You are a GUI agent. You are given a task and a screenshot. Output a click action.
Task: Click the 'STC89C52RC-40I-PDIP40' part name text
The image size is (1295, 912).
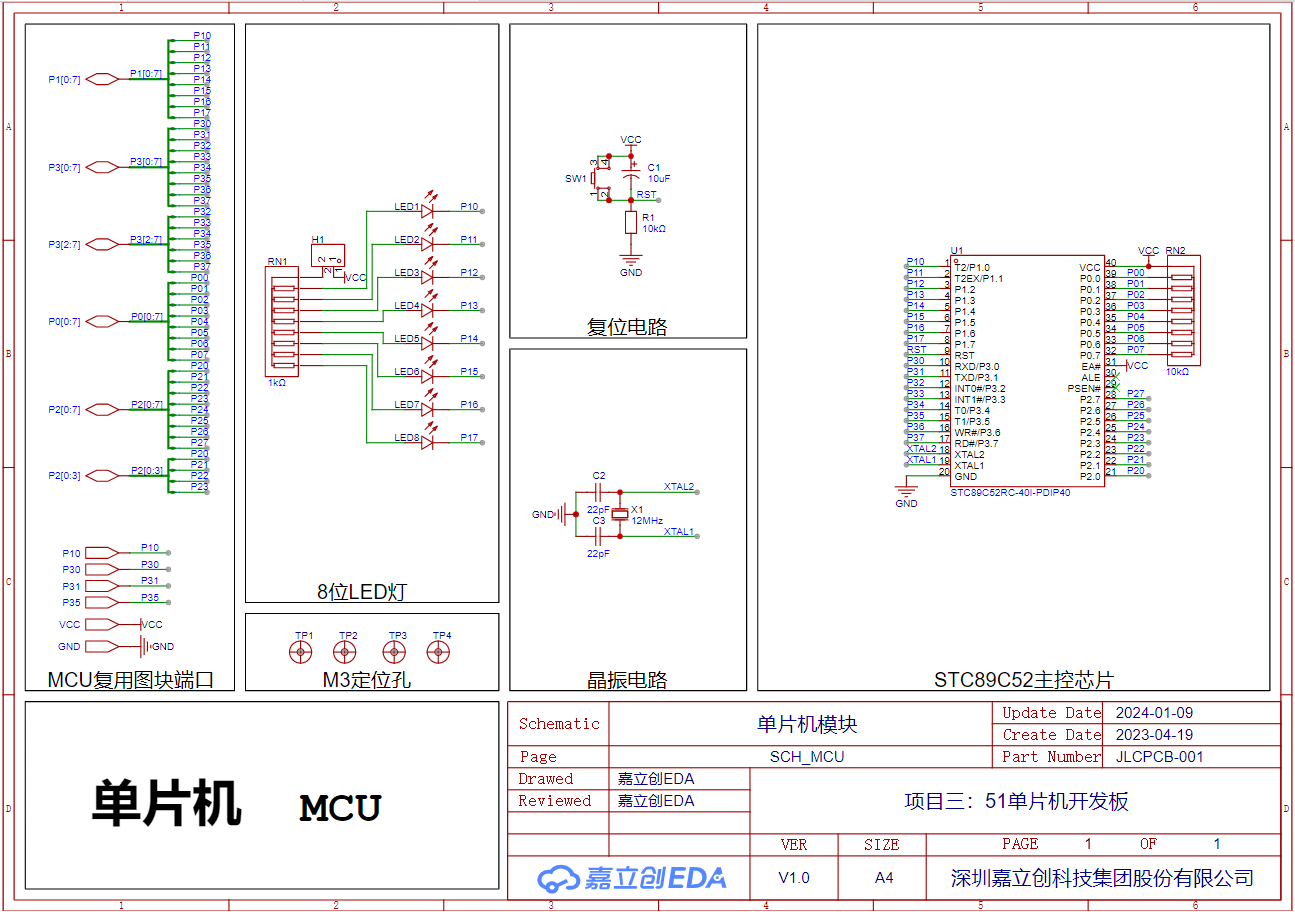1010,492
